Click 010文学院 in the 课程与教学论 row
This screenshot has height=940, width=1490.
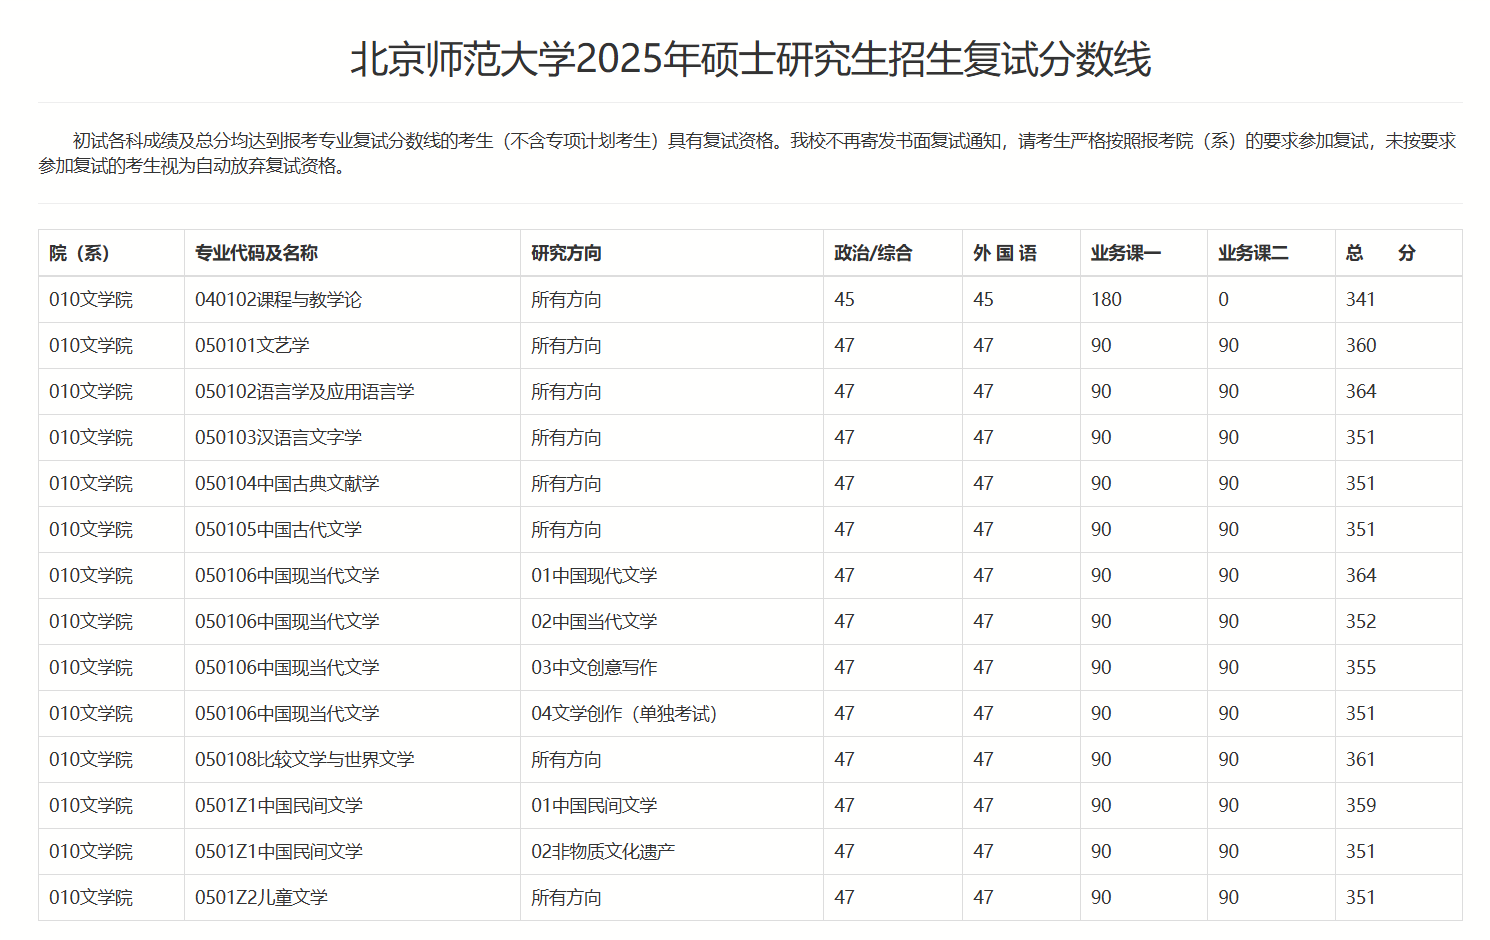click(x=91, y=299)
